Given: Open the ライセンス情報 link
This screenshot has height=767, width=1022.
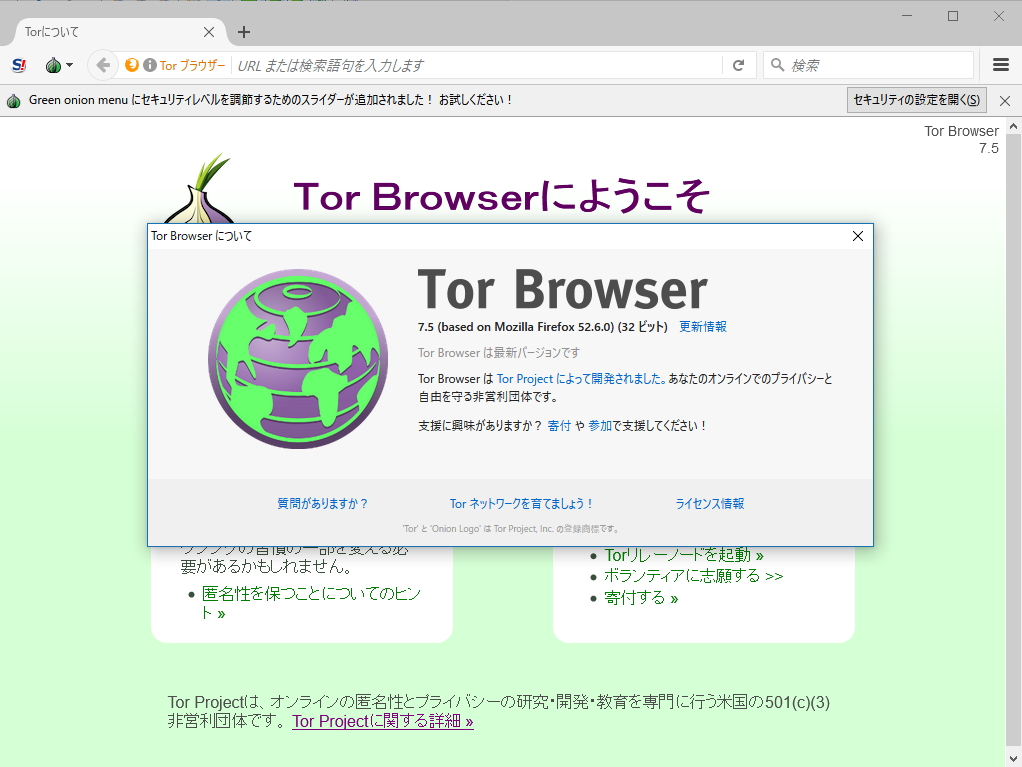Looking at the screenshot, I should [x=709, y=504].
